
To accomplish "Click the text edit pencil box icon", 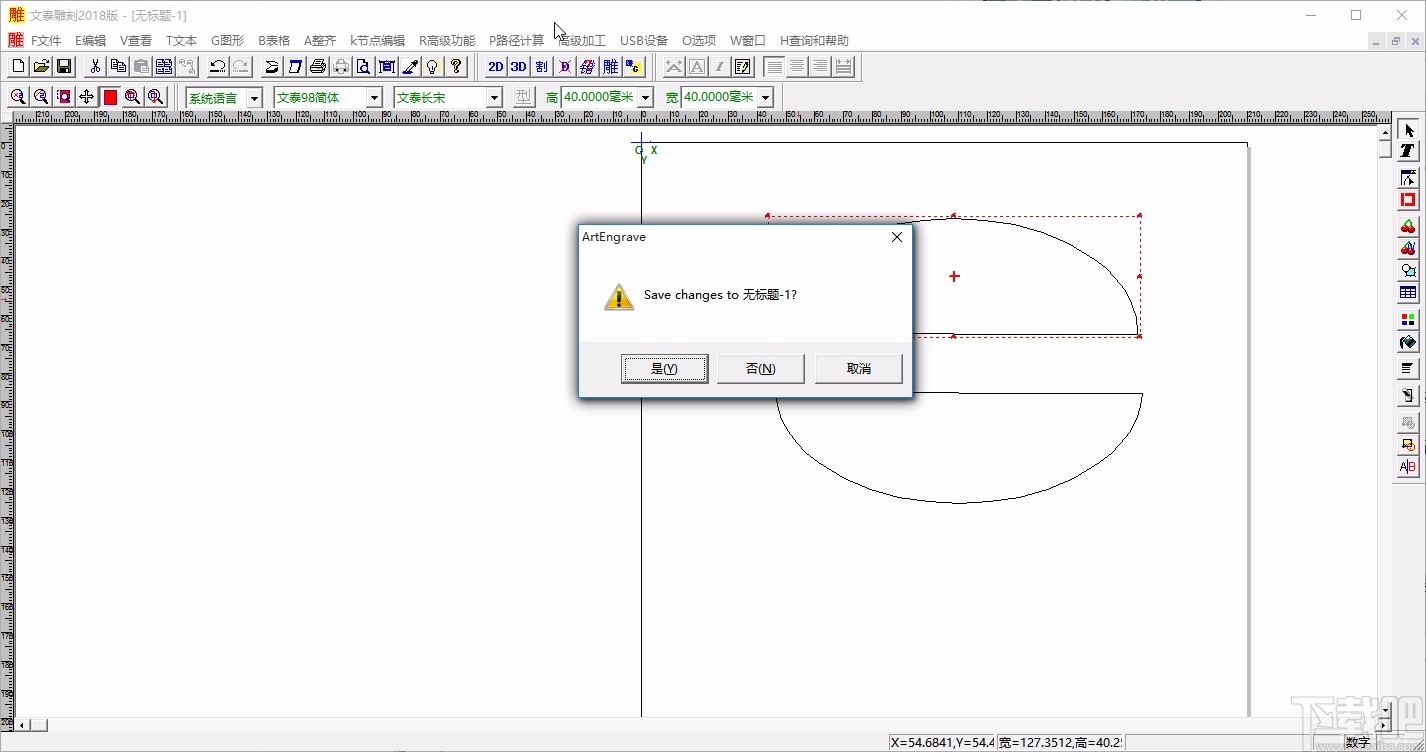I will click(x=743, y=67).
